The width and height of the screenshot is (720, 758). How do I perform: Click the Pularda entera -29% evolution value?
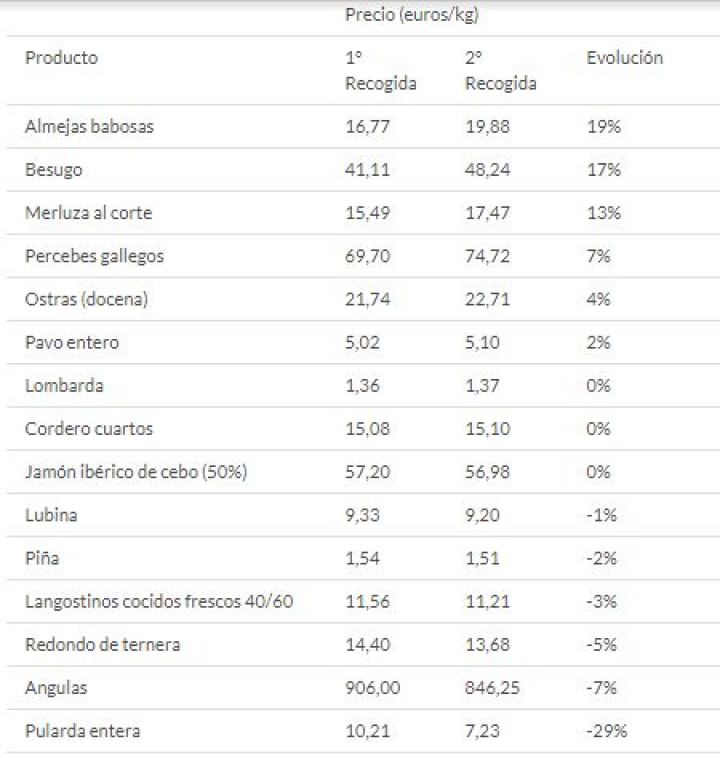pos(606,731)
